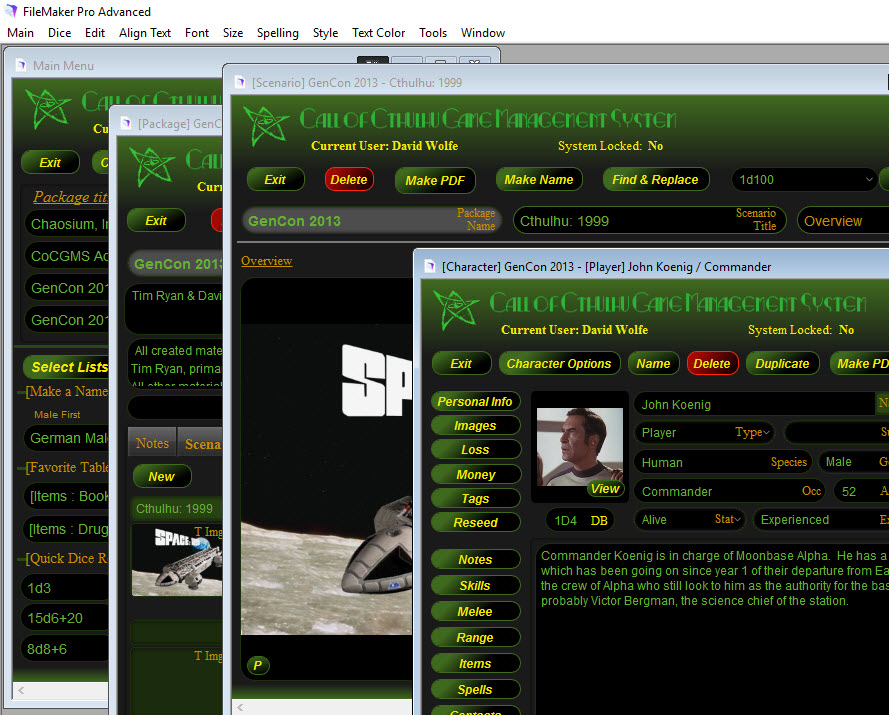
Task: Select the Items section
Action: pos(475,663)
